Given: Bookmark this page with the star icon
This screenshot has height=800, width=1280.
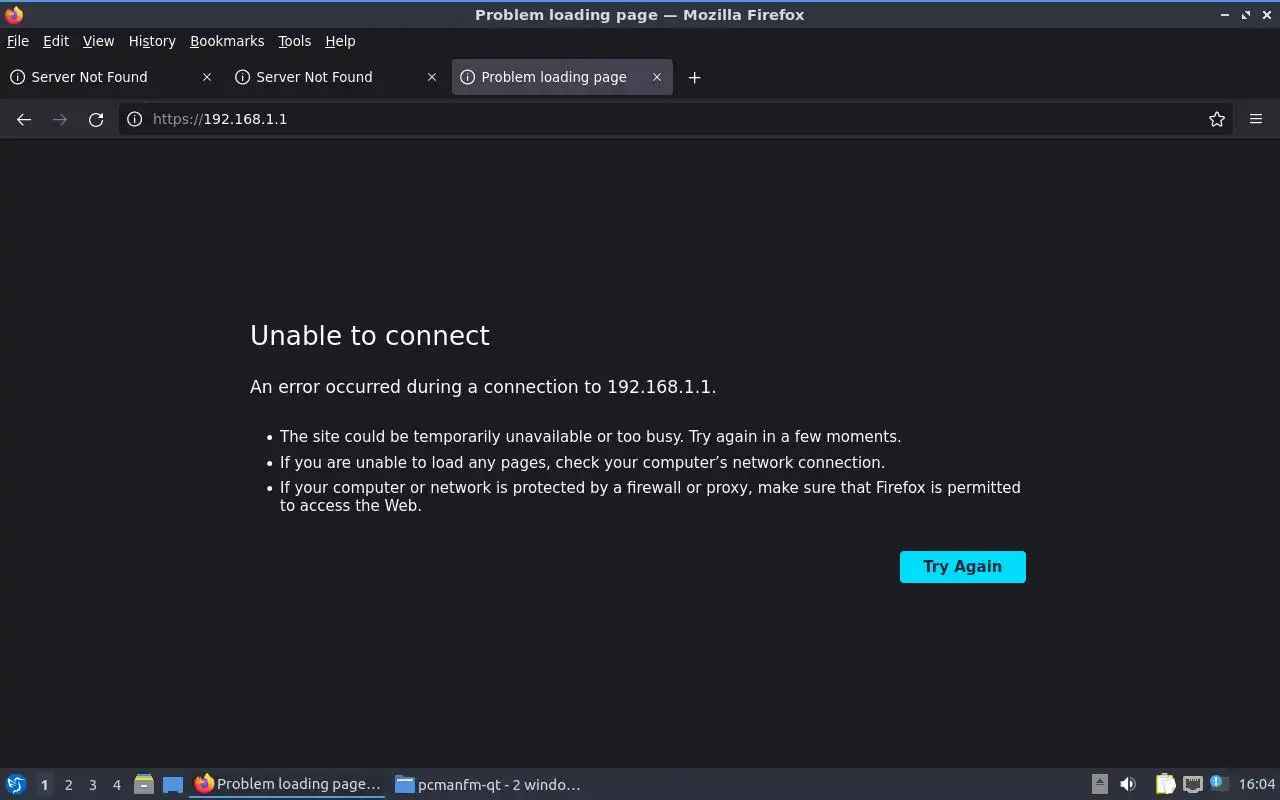Looking at the screenshot, I should 1217,119.
